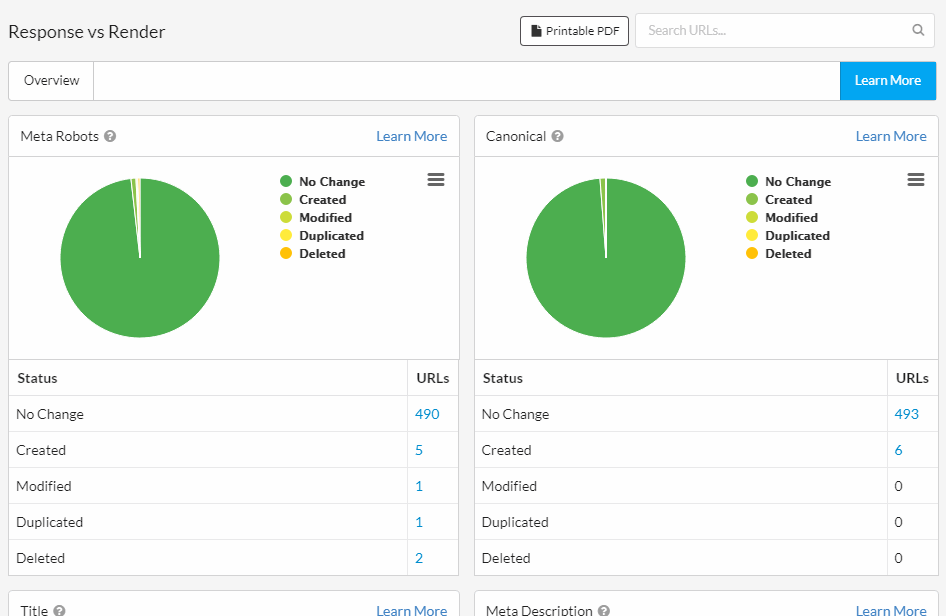Click the Title help question icon
Image resolution: width=946 pixels, height=616 pixels.
pyautogui.click(x=59, y=611)
